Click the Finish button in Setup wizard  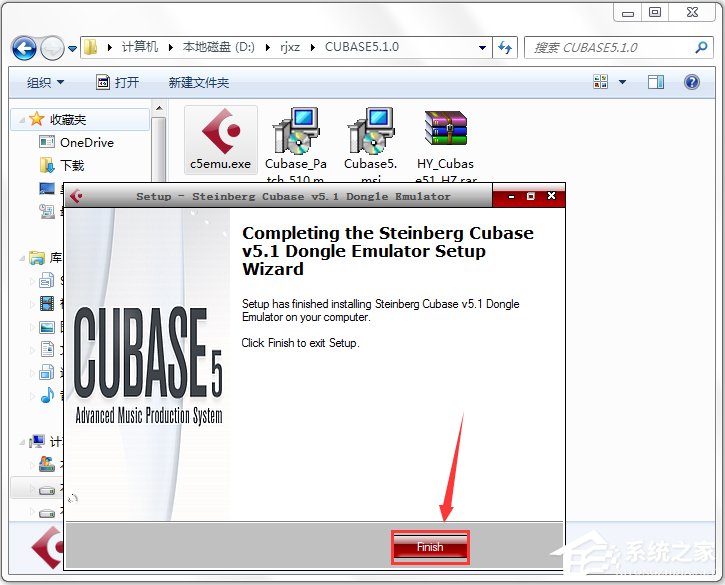pyautogui.click(x=430, y=547)
